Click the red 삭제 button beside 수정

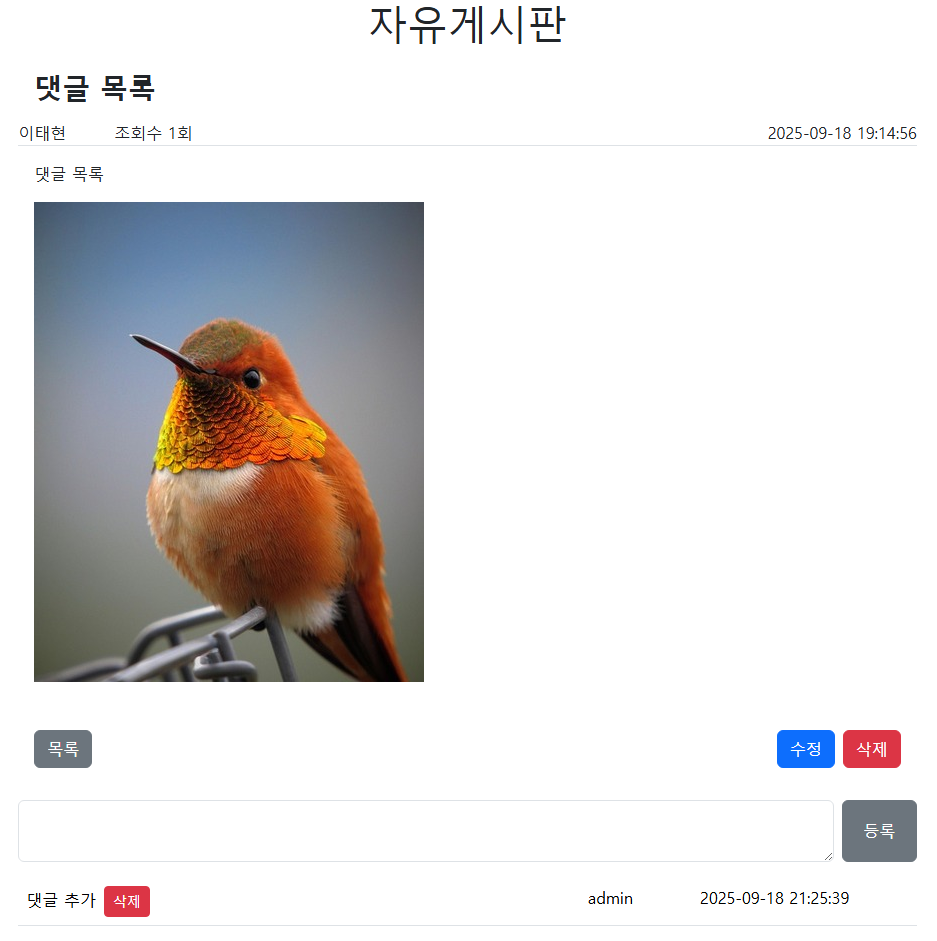(872, 749)
